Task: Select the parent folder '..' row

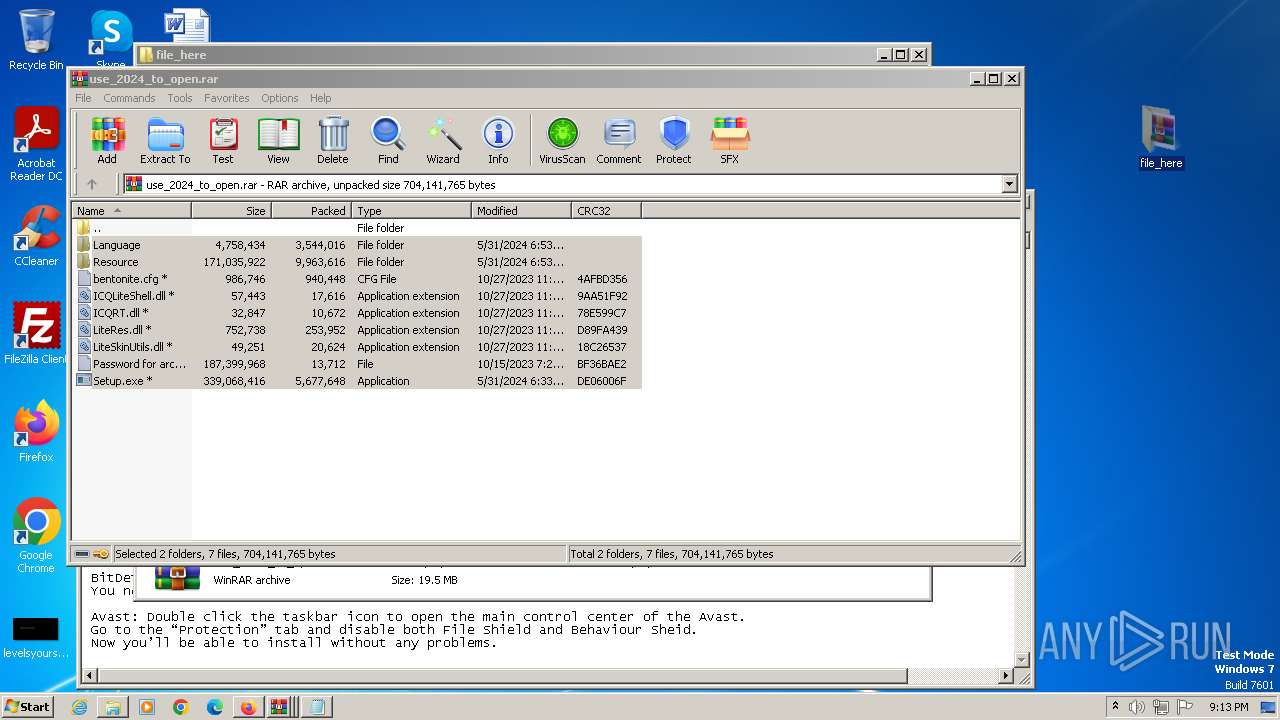Action: tap(357, 228)
